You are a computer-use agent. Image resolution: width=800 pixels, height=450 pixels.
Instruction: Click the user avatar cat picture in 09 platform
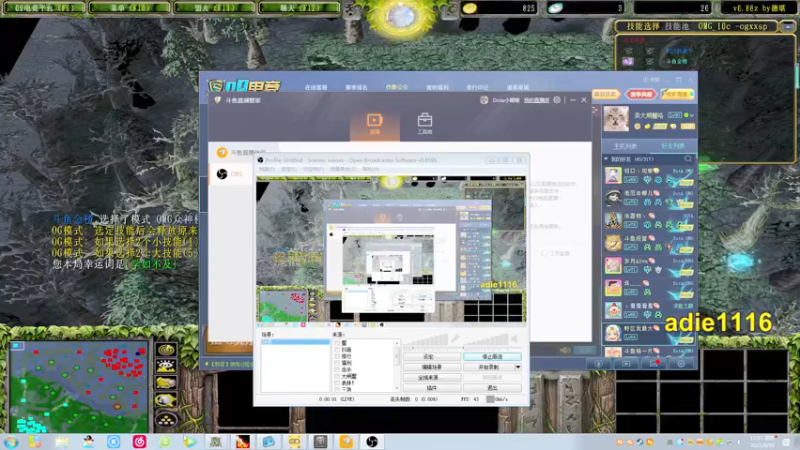tap(616, 119)
